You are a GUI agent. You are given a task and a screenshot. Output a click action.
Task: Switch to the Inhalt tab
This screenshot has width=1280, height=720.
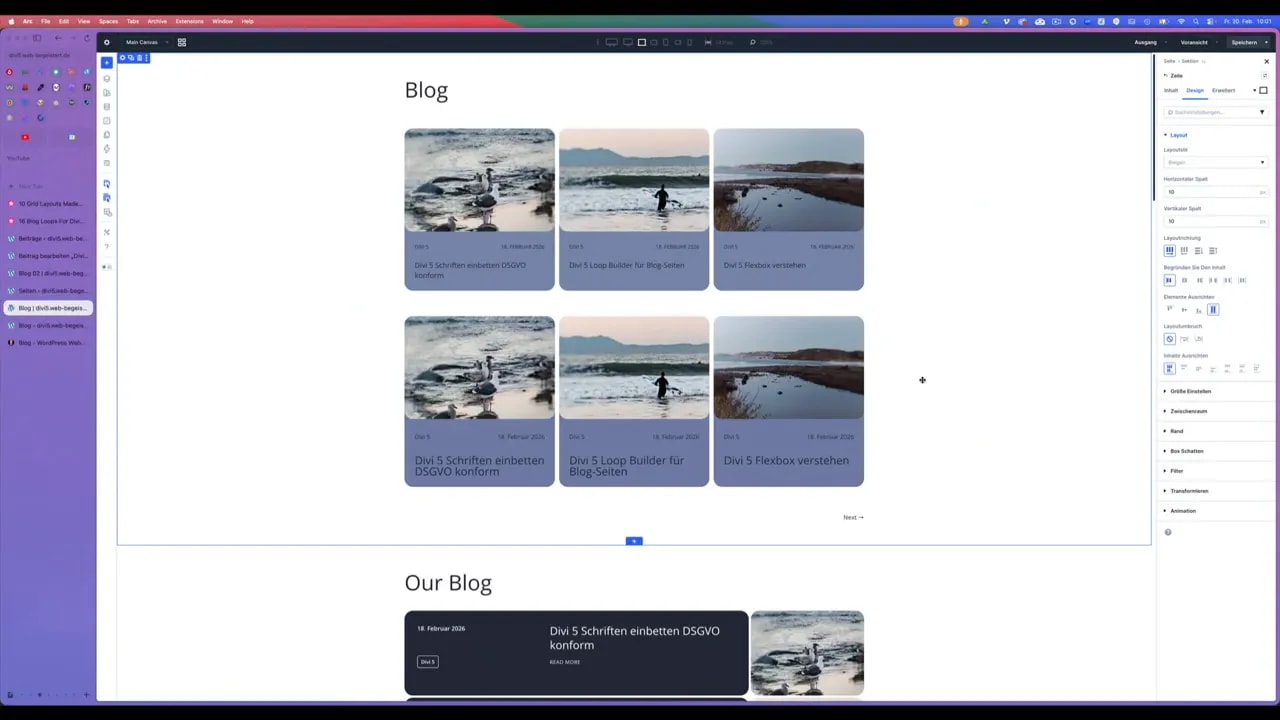tap(1171, 90)
